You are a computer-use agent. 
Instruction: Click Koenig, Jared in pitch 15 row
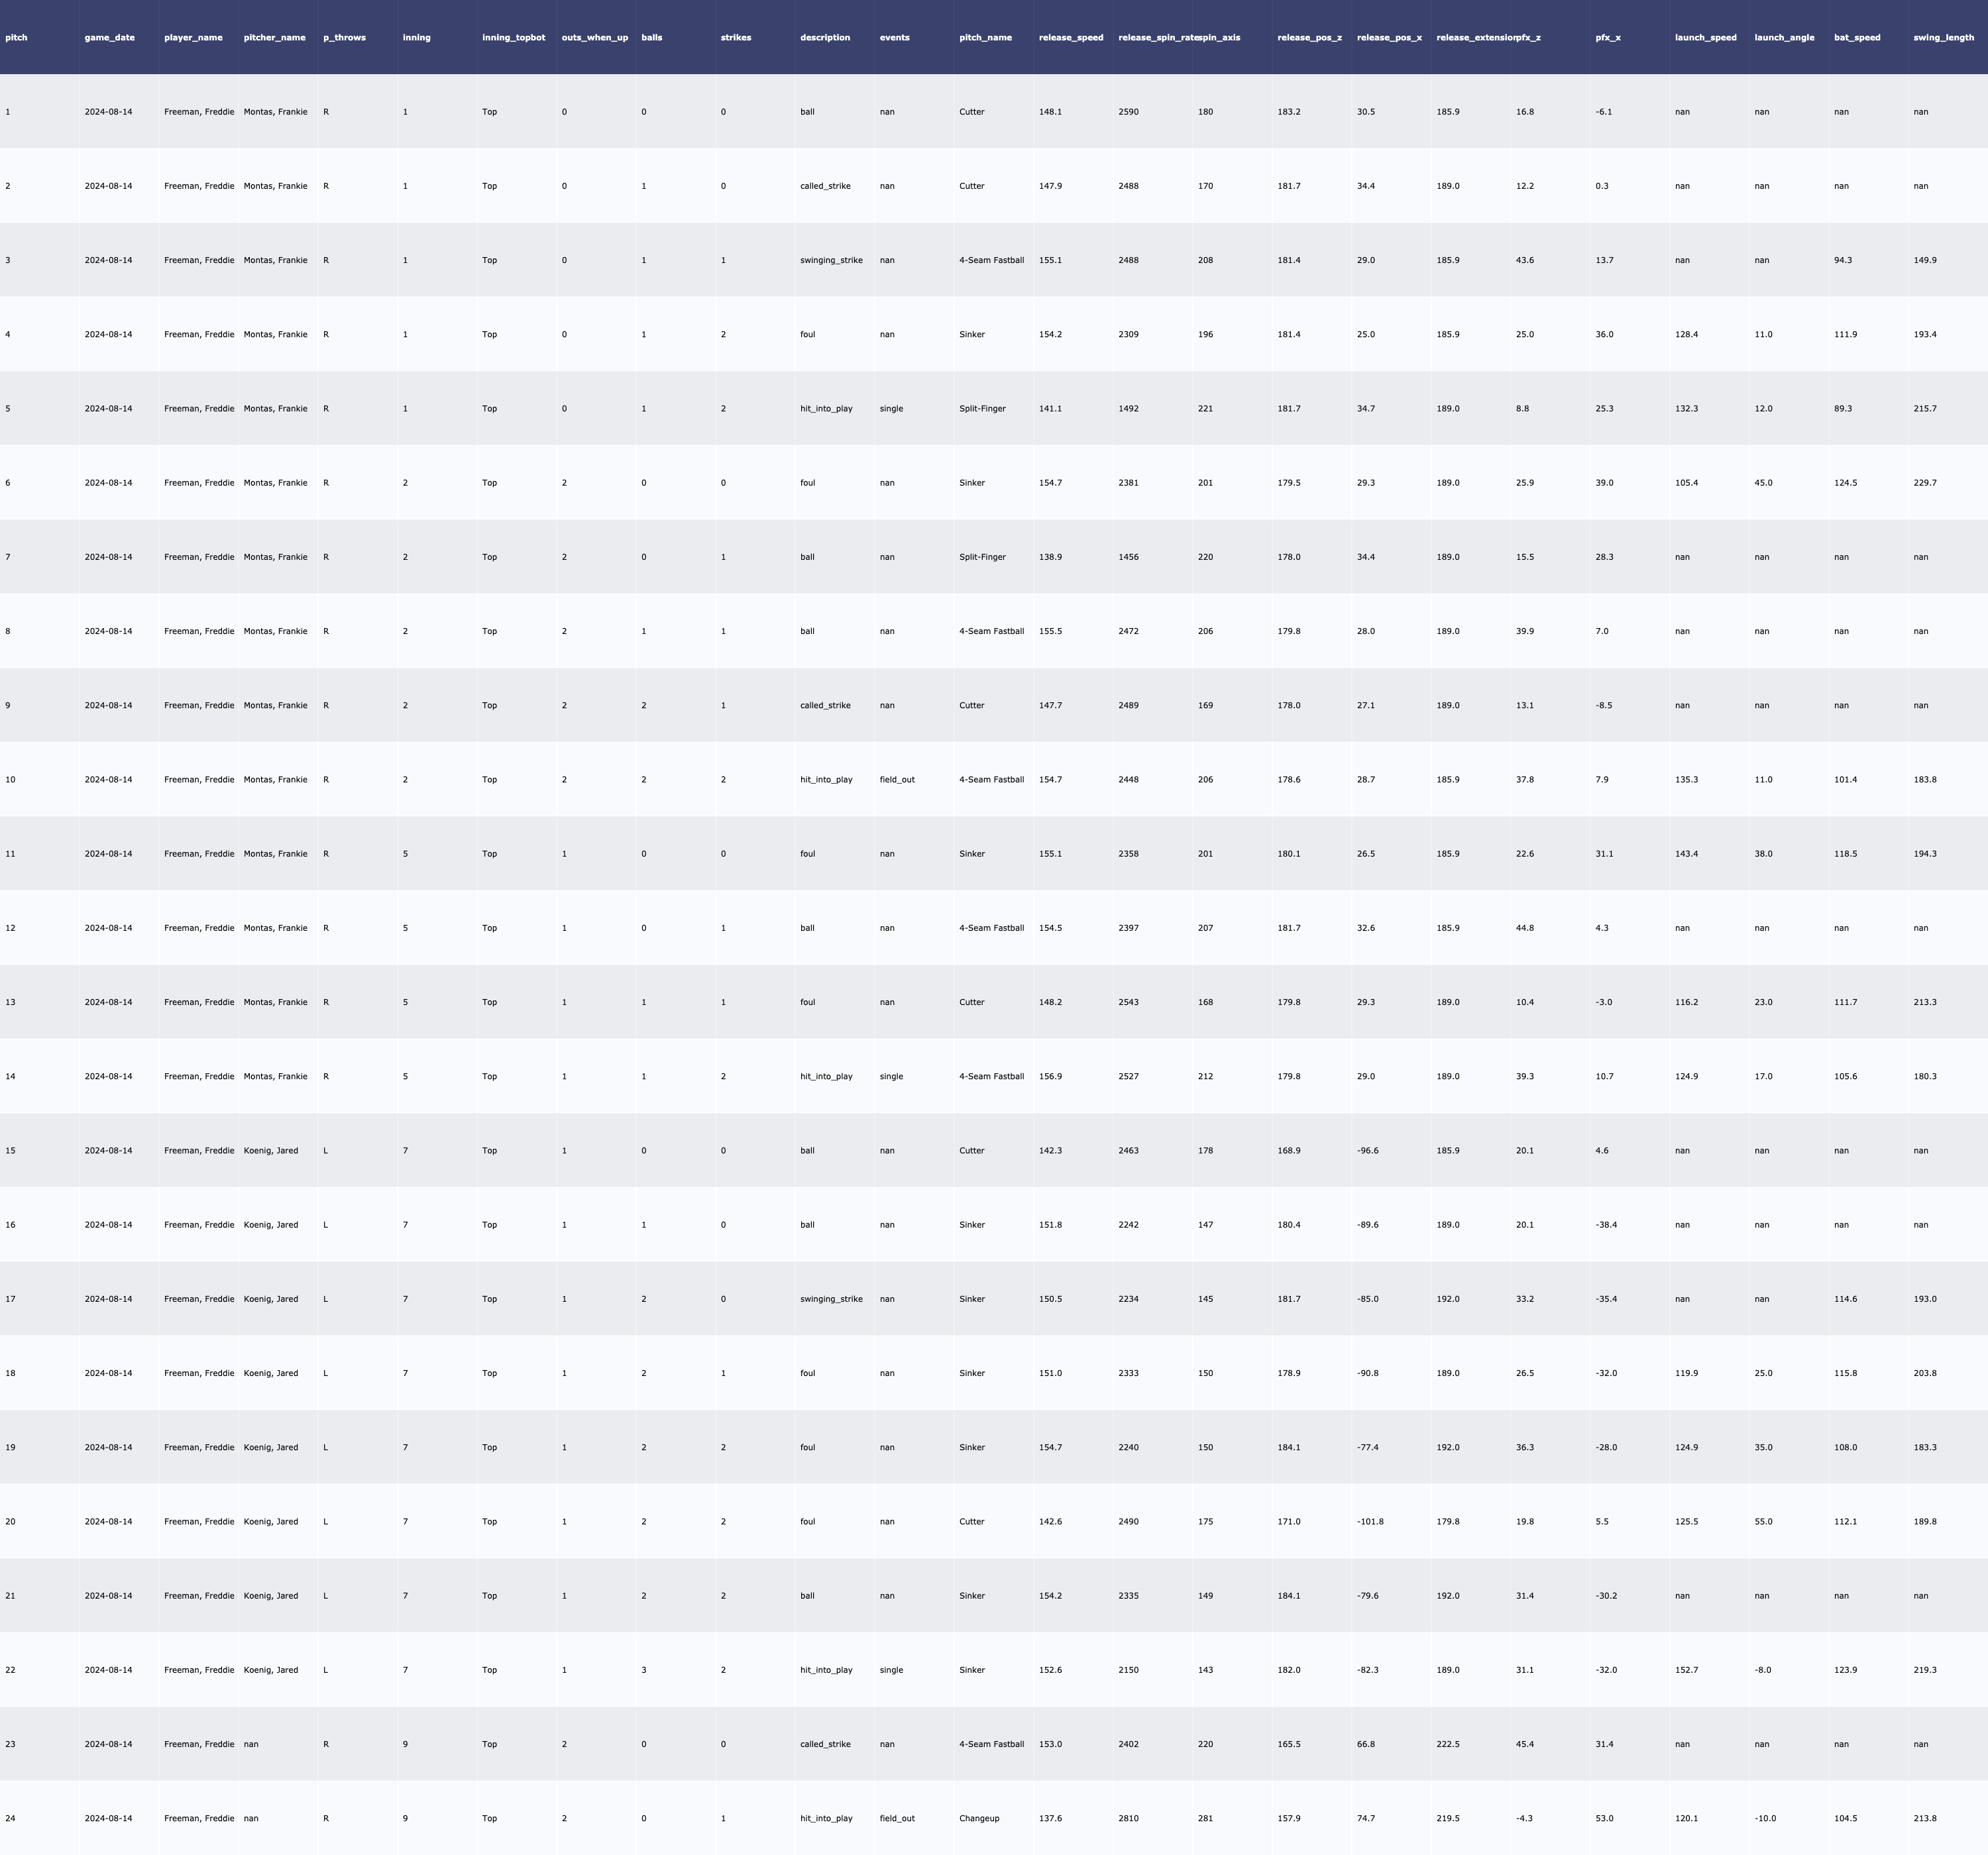[271, 1151]
